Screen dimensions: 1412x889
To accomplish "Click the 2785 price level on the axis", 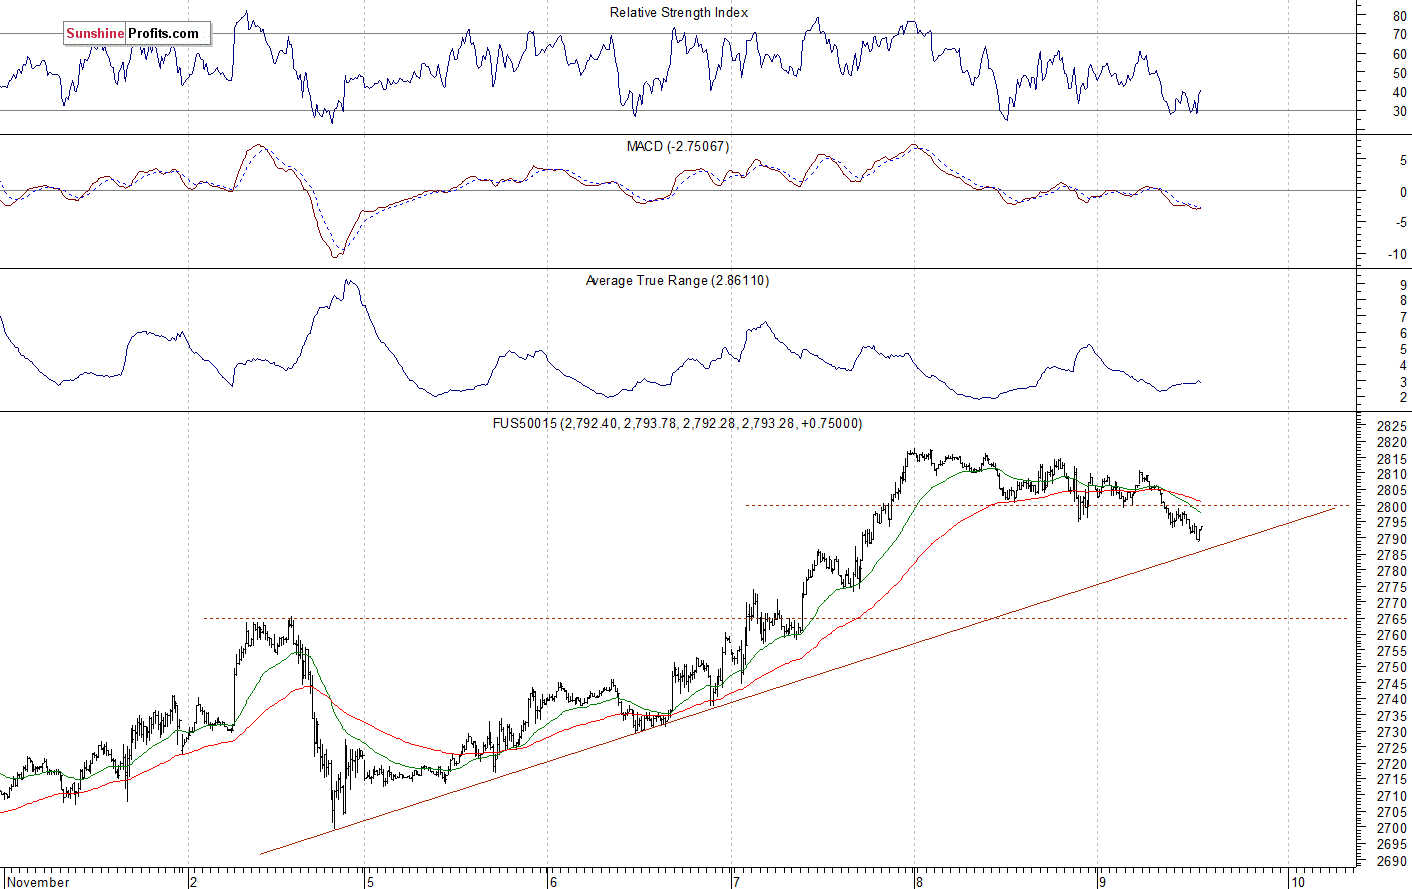I will [x=1392, y=555].
